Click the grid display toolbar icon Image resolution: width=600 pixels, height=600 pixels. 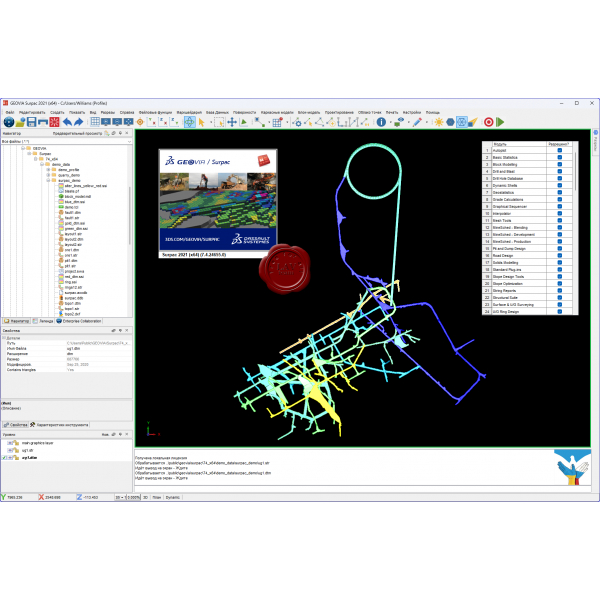[95, 122]
